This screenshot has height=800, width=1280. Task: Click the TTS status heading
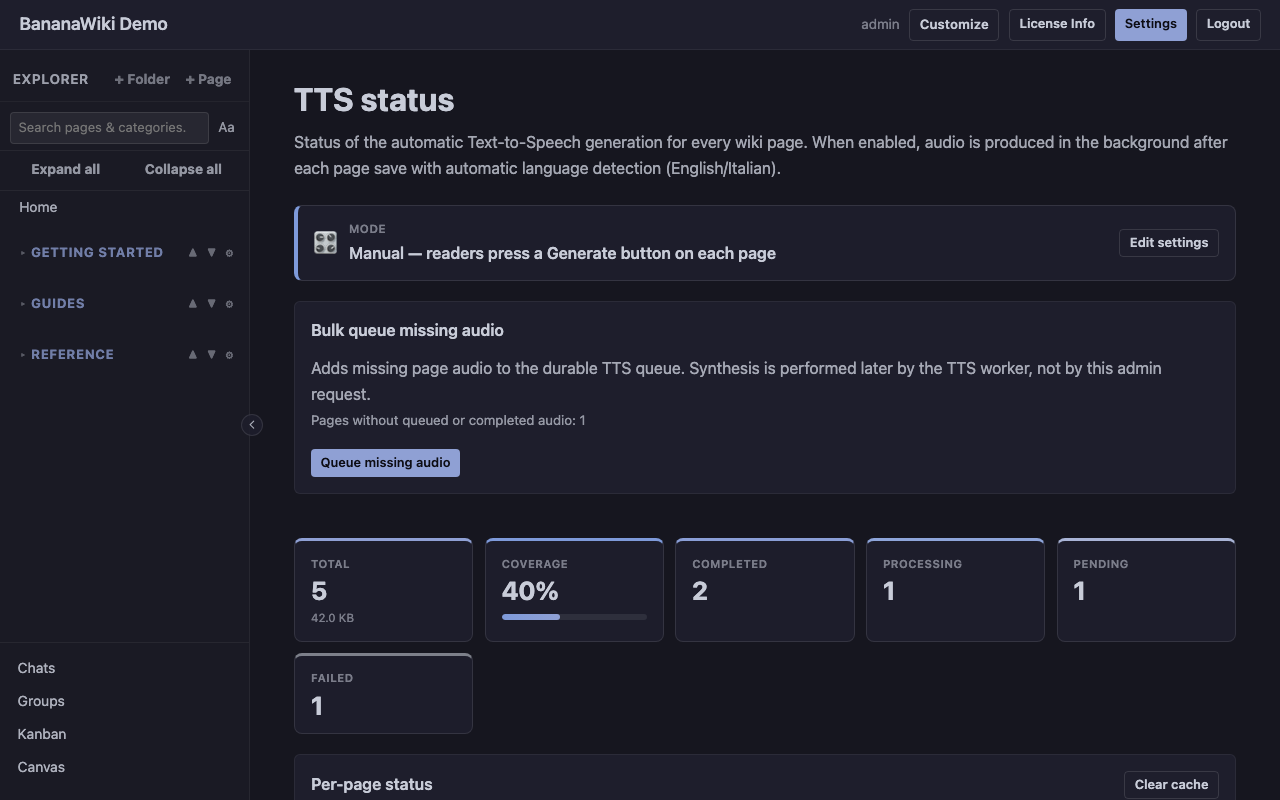click(374, 100)
